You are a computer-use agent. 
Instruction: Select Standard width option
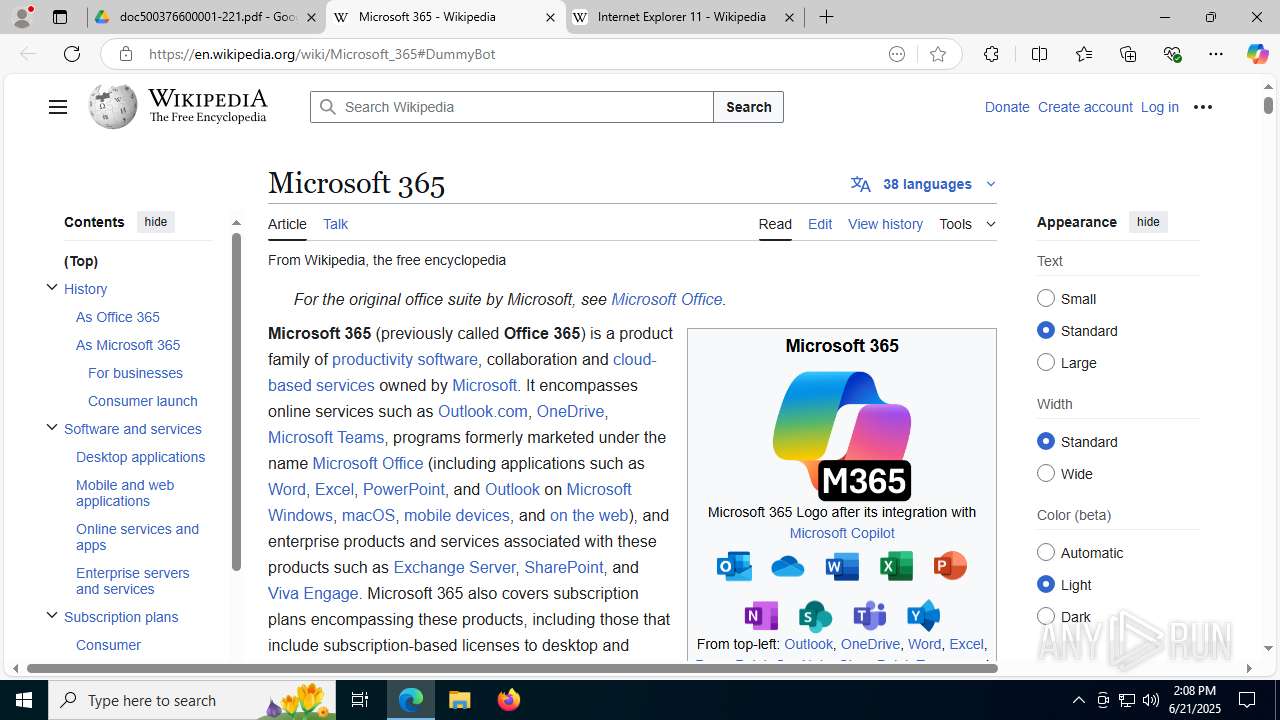pyautogui.click(x=1046, y=441)
